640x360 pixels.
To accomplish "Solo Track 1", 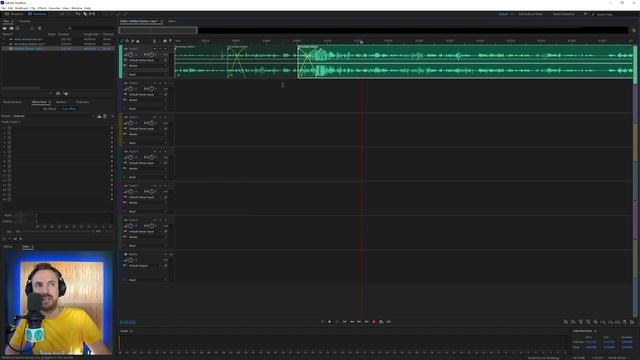I will (160, 49).
